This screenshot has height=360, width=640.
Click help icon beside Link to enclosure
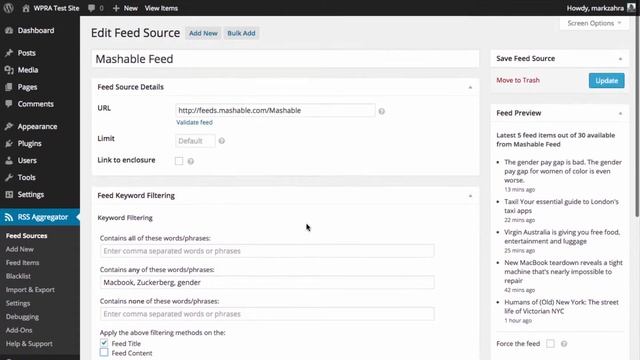click(191, 161)
